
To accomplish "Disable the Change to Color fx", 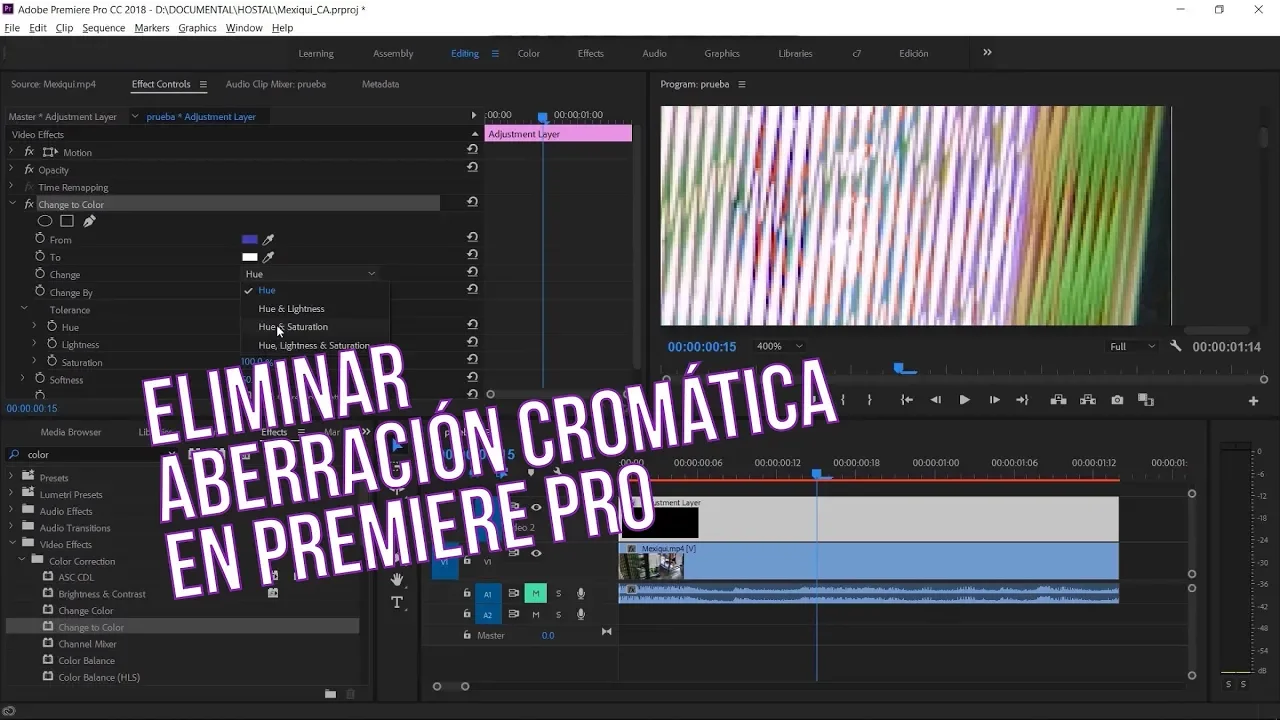I will (x=29, y=204).
